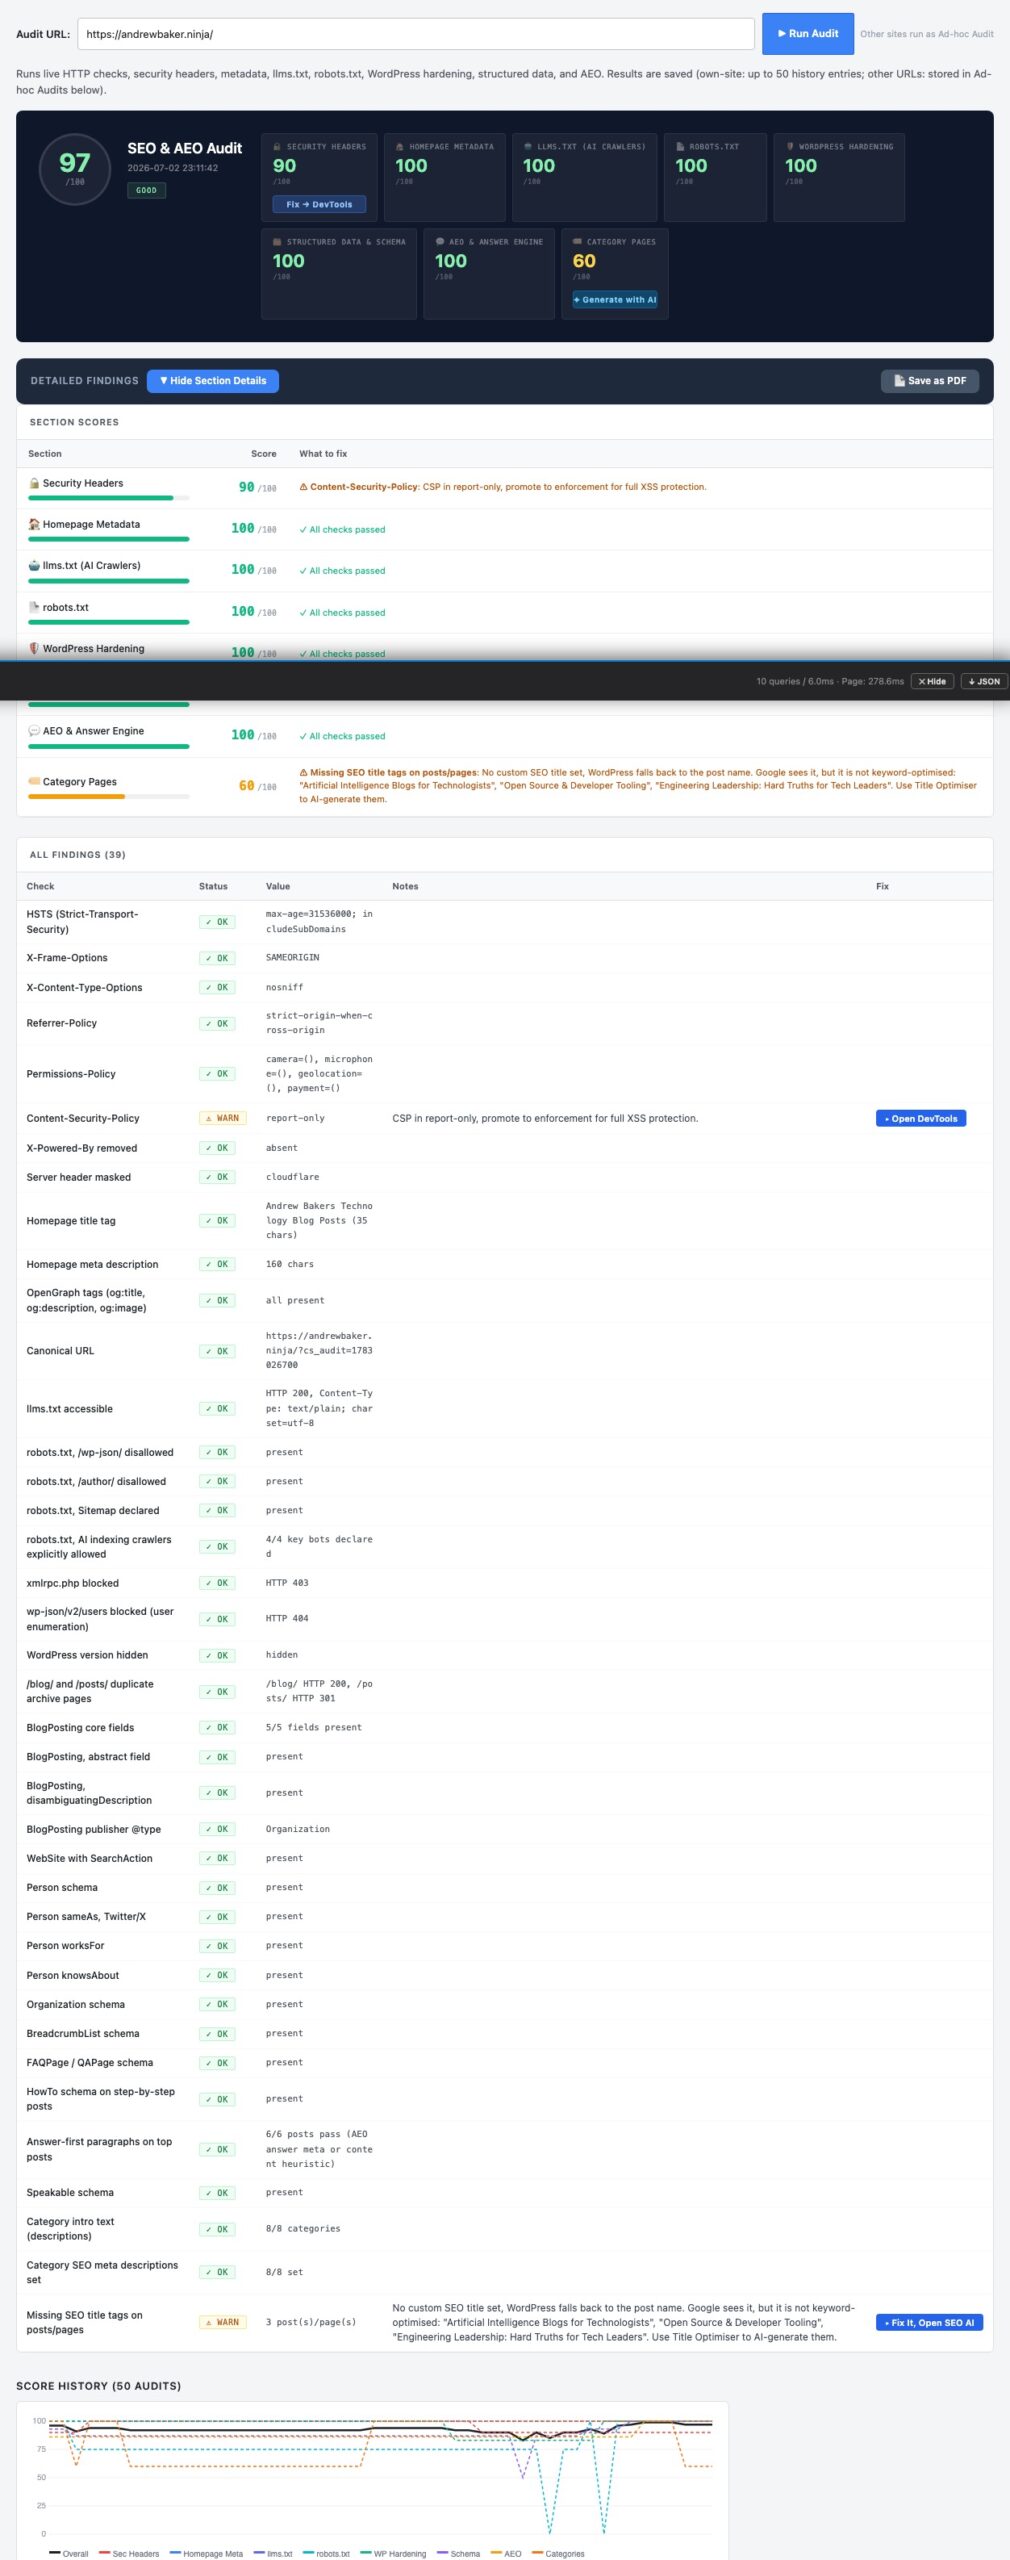Click the Save as PDF button
This screenshot has width=1010, height=2560.
pos(929,381)
